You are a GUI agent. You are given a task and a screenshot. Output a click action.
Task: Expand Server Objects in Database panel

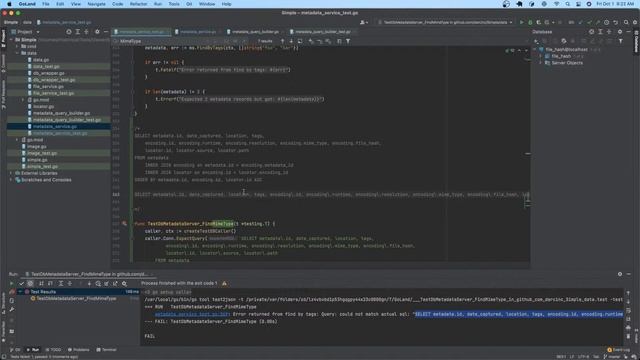(541, 63)
